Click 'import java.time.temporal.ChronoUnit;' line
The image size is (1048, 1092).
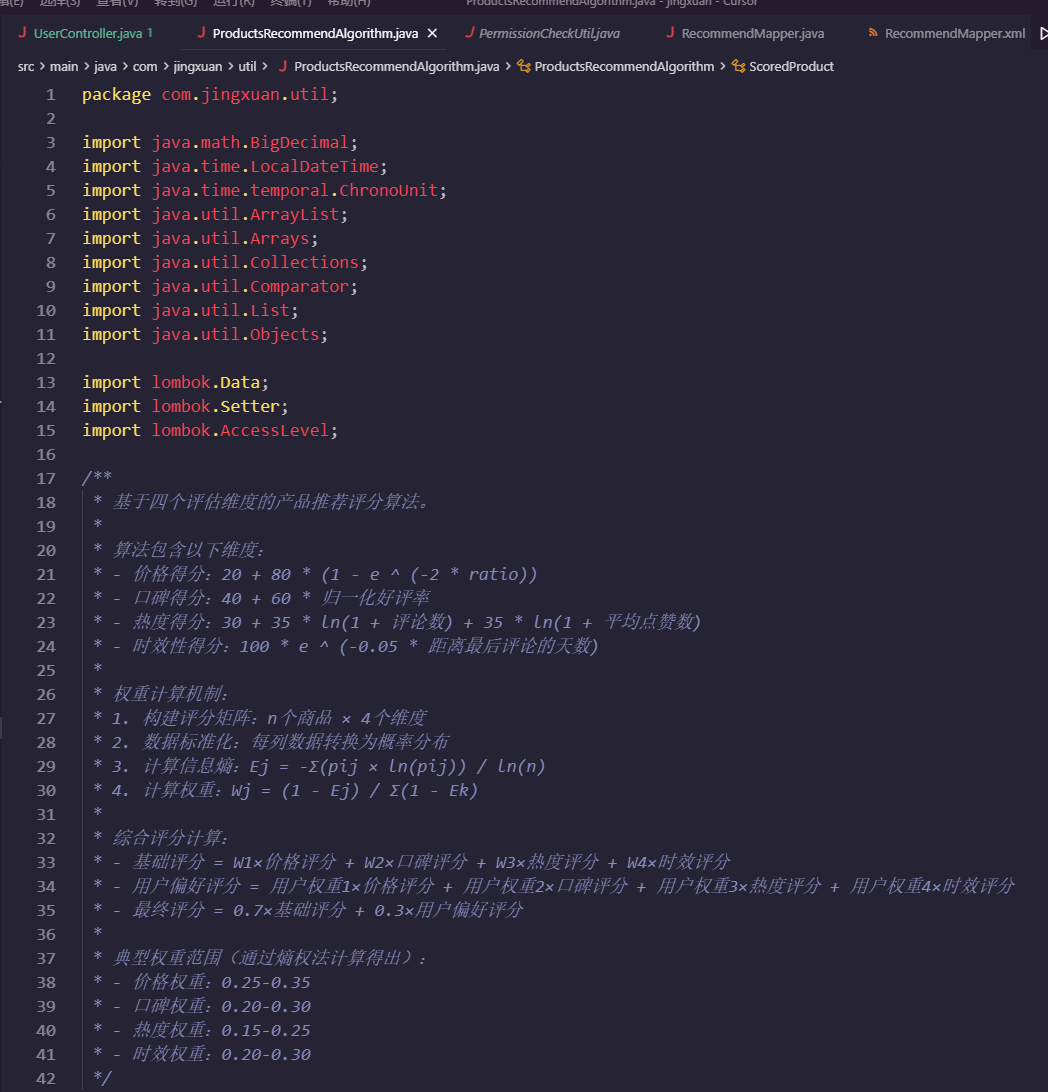coord(264,190)
